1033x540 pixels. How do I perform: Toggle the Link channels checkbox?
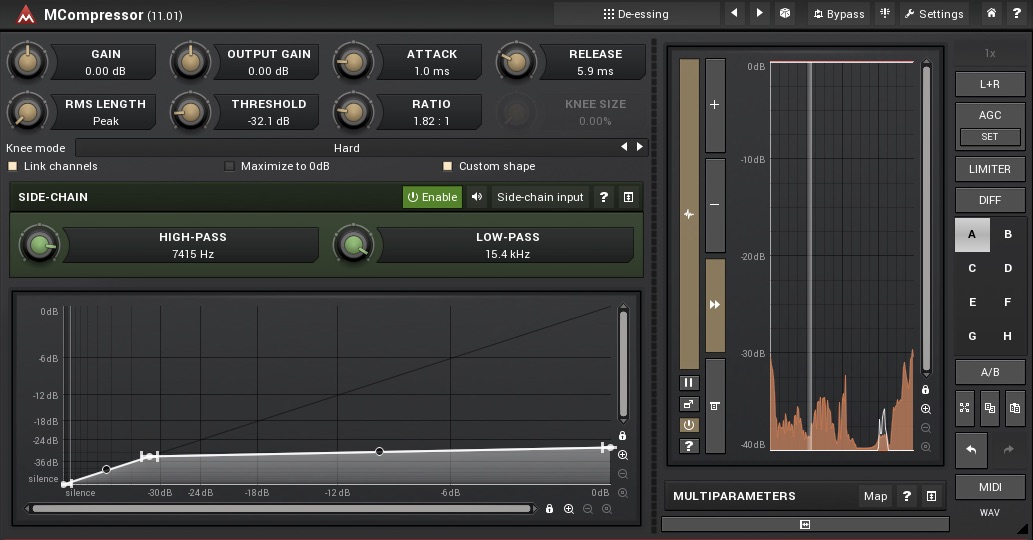(13, 166)
